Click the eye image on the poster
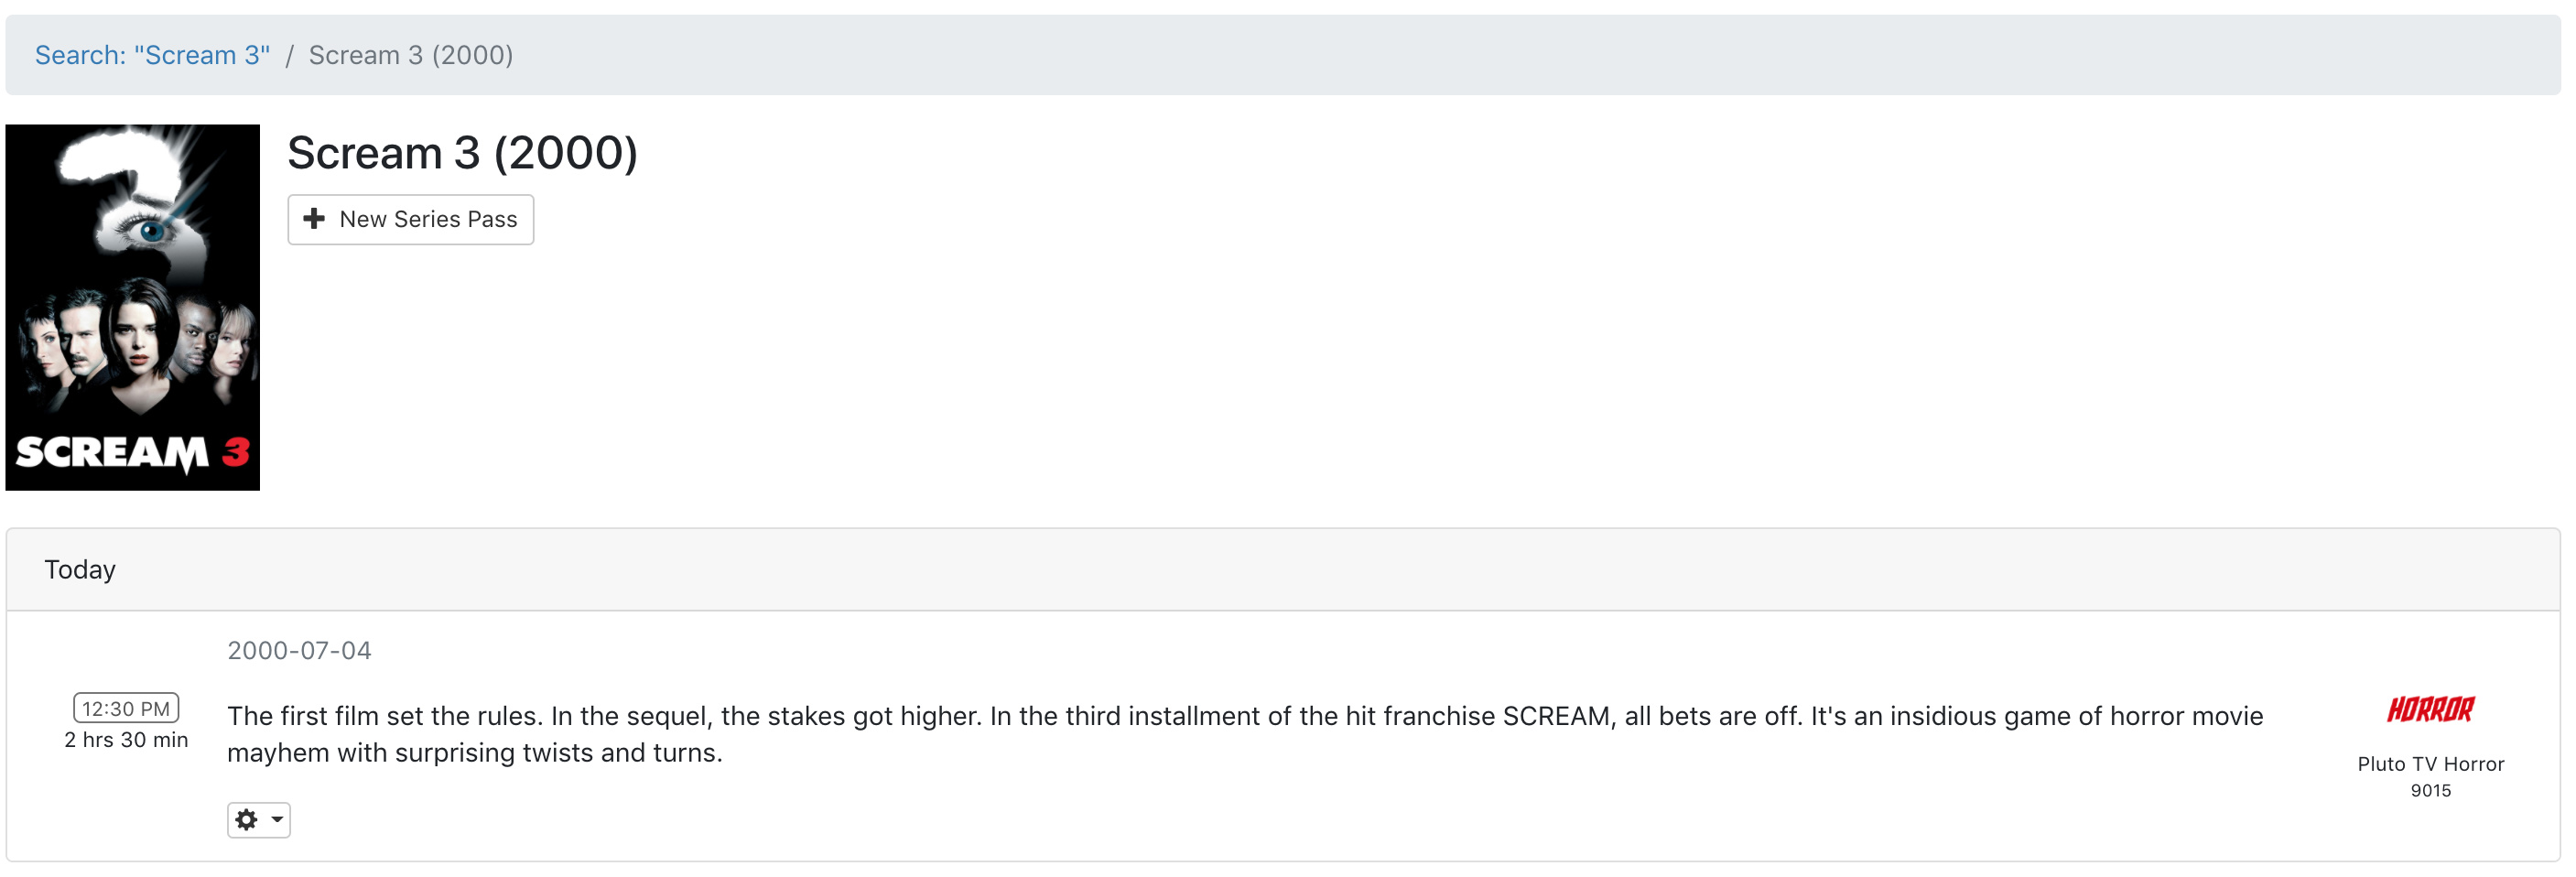This screenshot has width=2576, height=877. tap(150, 230)
